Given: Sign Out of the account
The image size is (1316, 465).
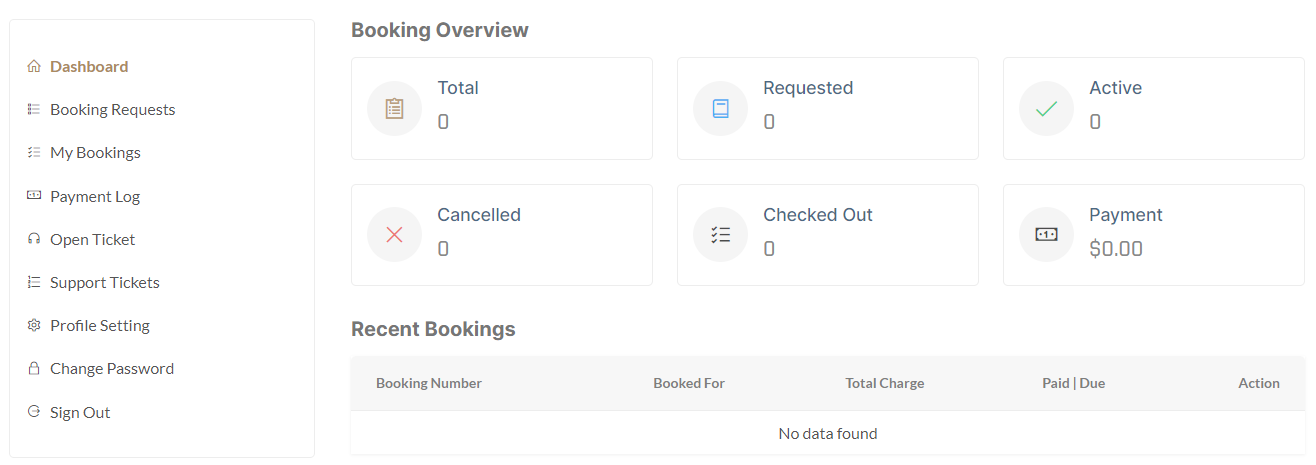Looking at the screenshot, I should (x=80, y=413).
